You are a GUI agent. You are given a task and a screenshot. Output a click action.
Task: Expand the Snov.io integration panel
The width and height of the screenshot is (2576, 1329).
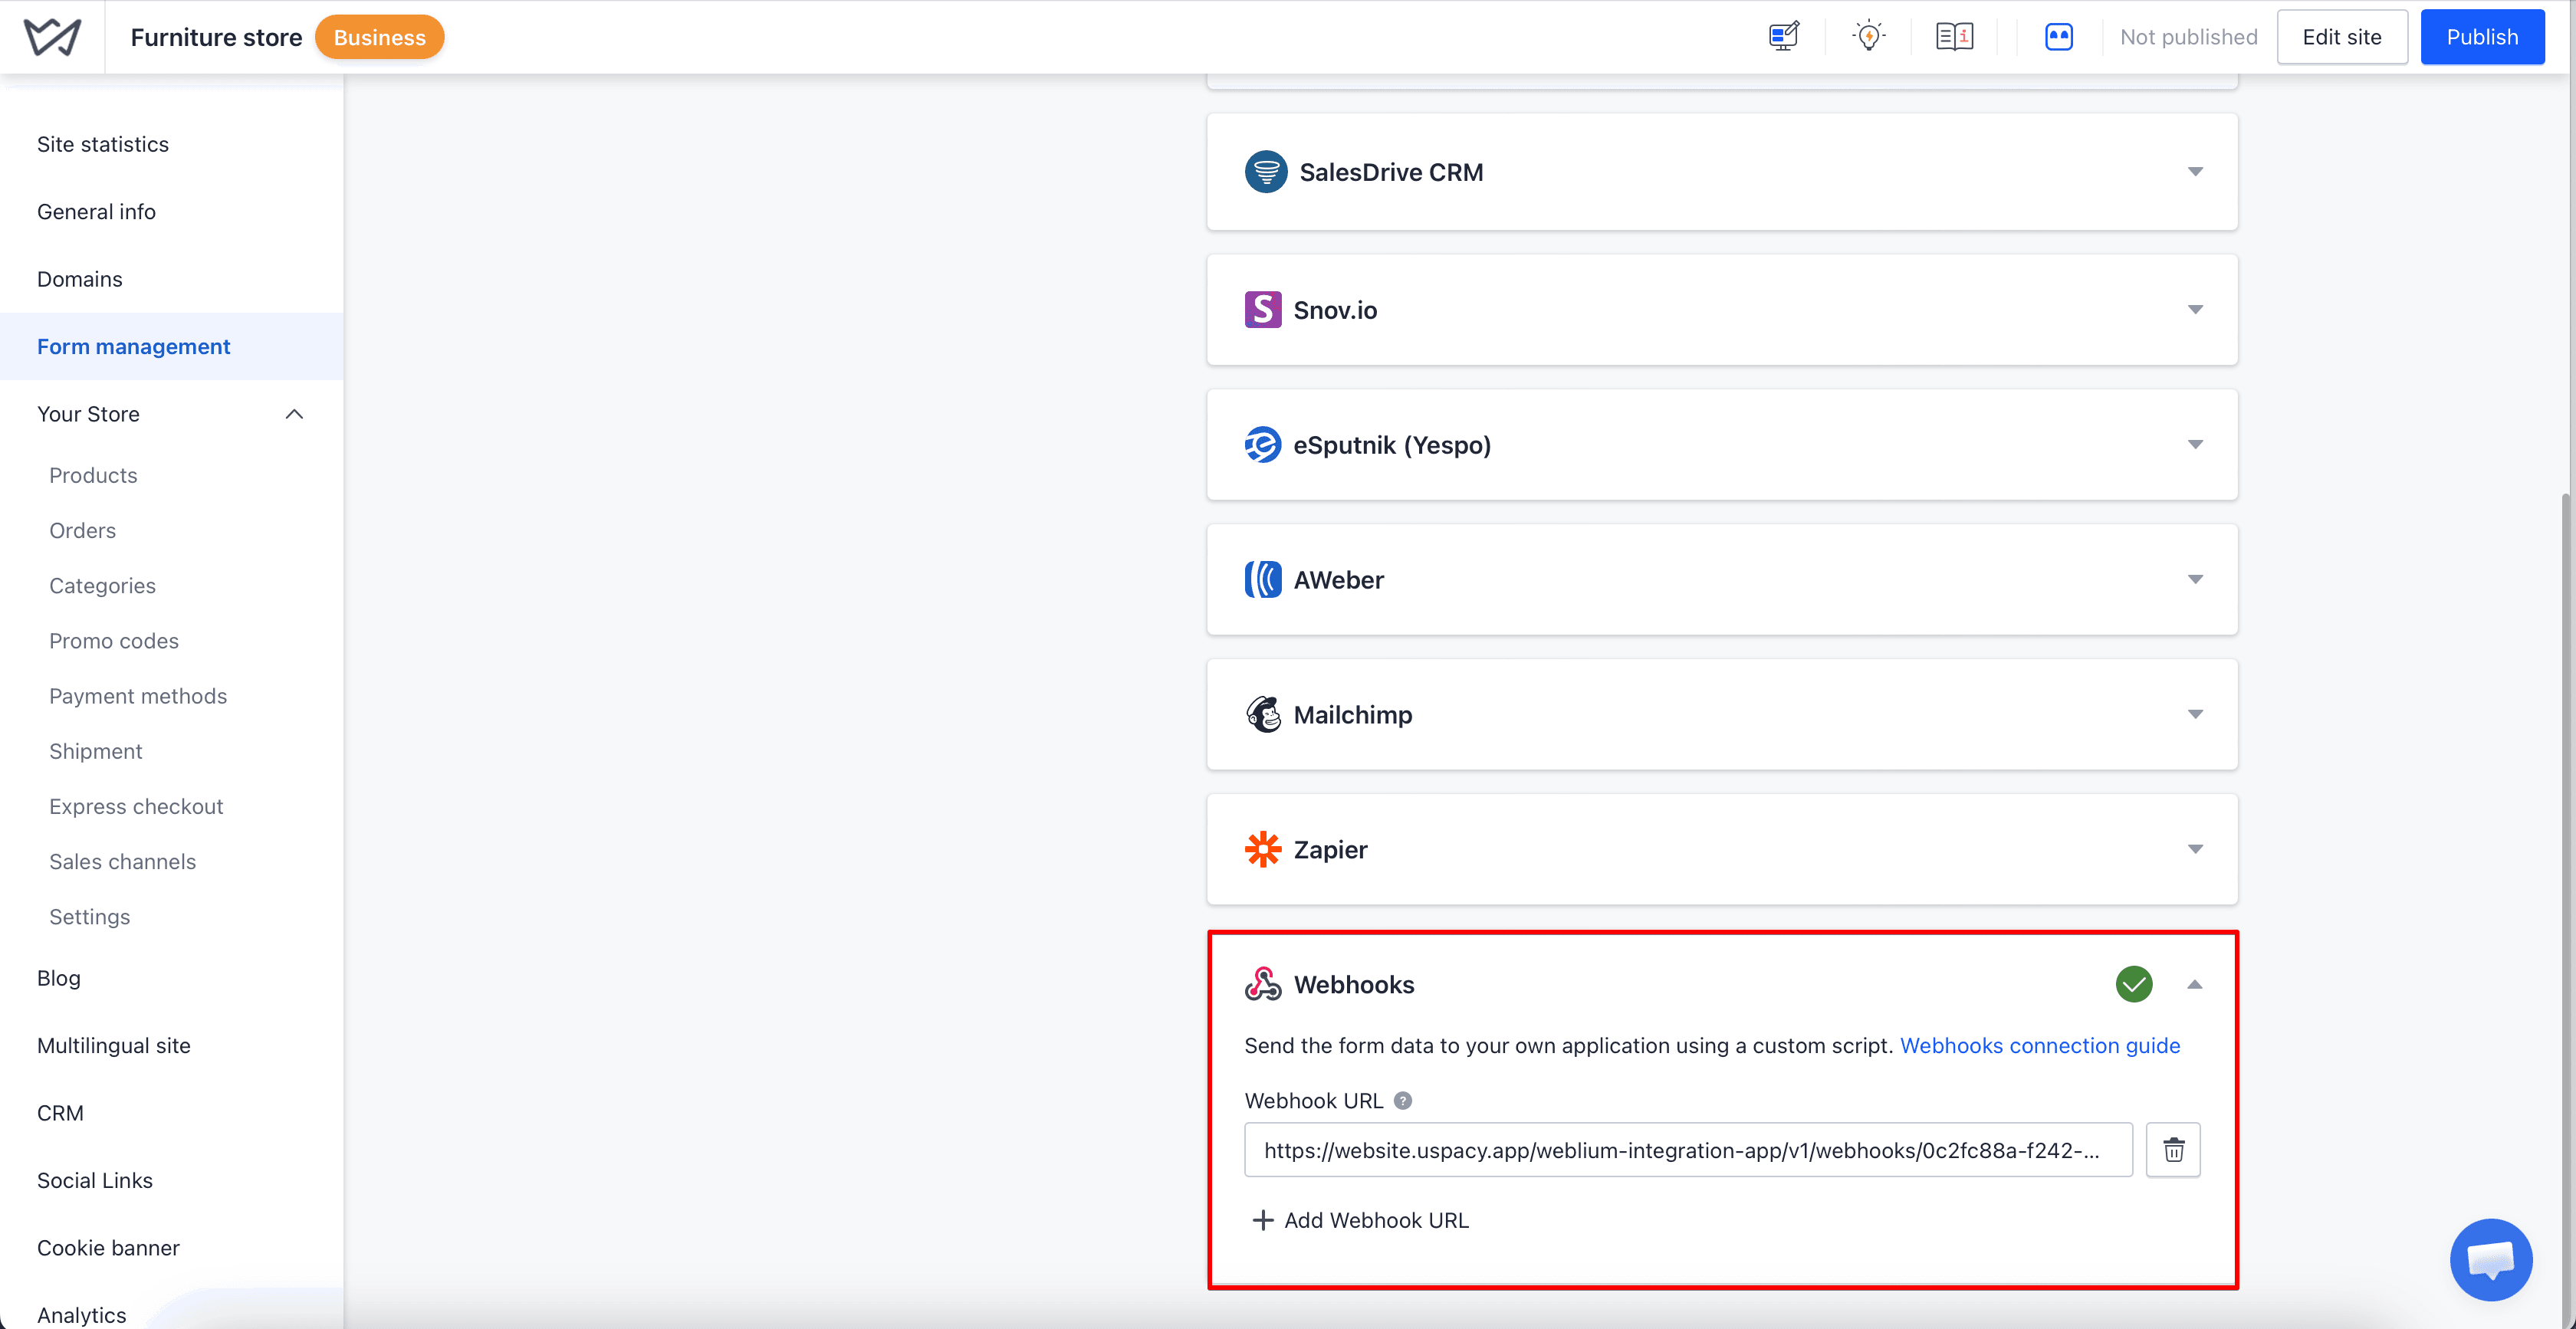2195,310
